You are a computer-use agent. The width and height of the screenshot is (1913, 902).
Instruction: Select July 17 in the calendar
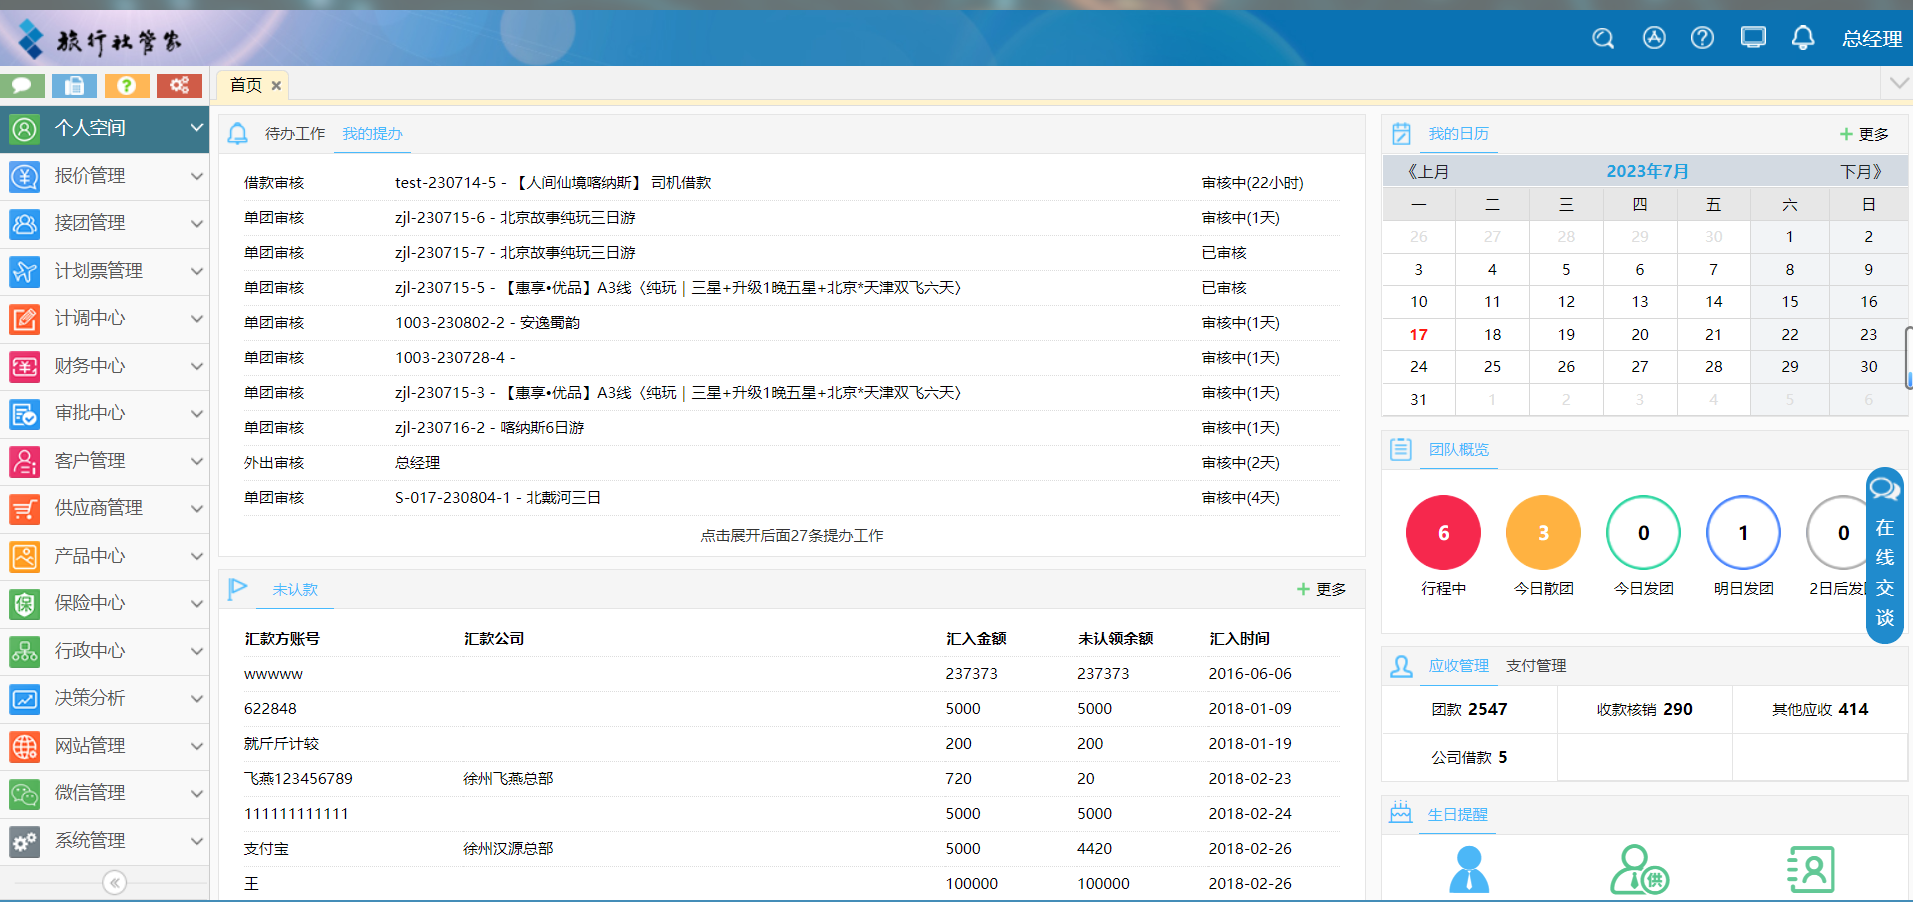point(1418,335)
